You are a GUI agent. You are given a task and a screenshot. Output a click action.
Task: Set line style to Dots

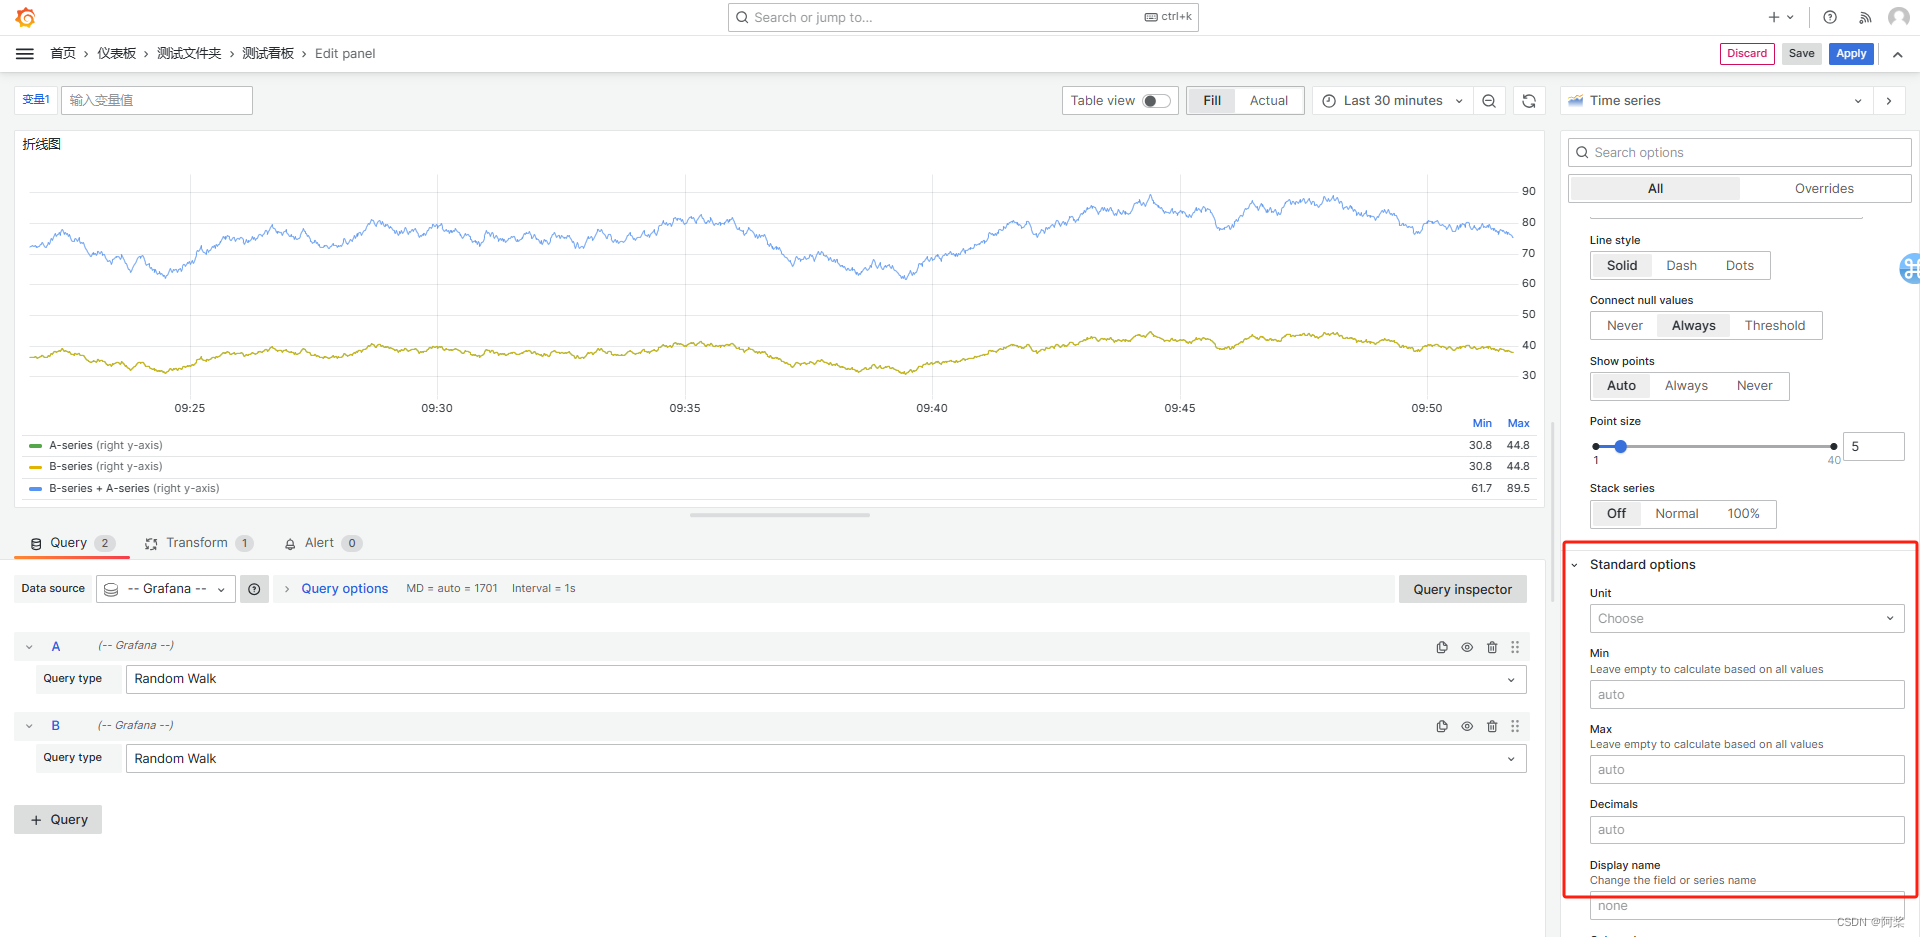(1740, 266)
